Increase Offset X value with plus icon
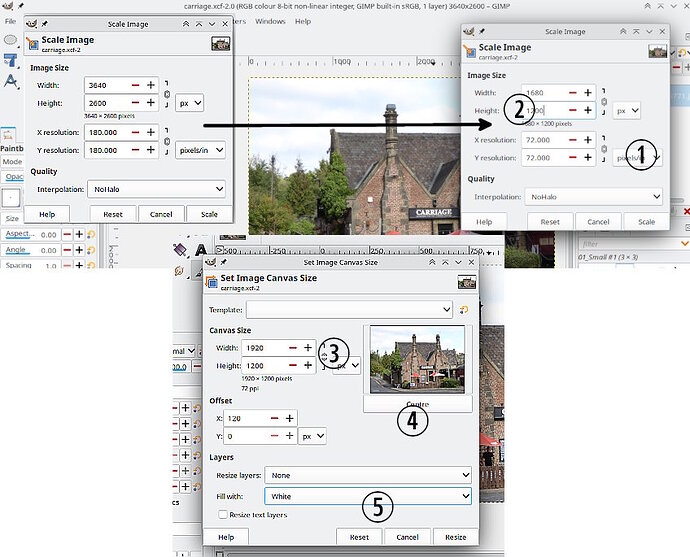 point(289,418)
